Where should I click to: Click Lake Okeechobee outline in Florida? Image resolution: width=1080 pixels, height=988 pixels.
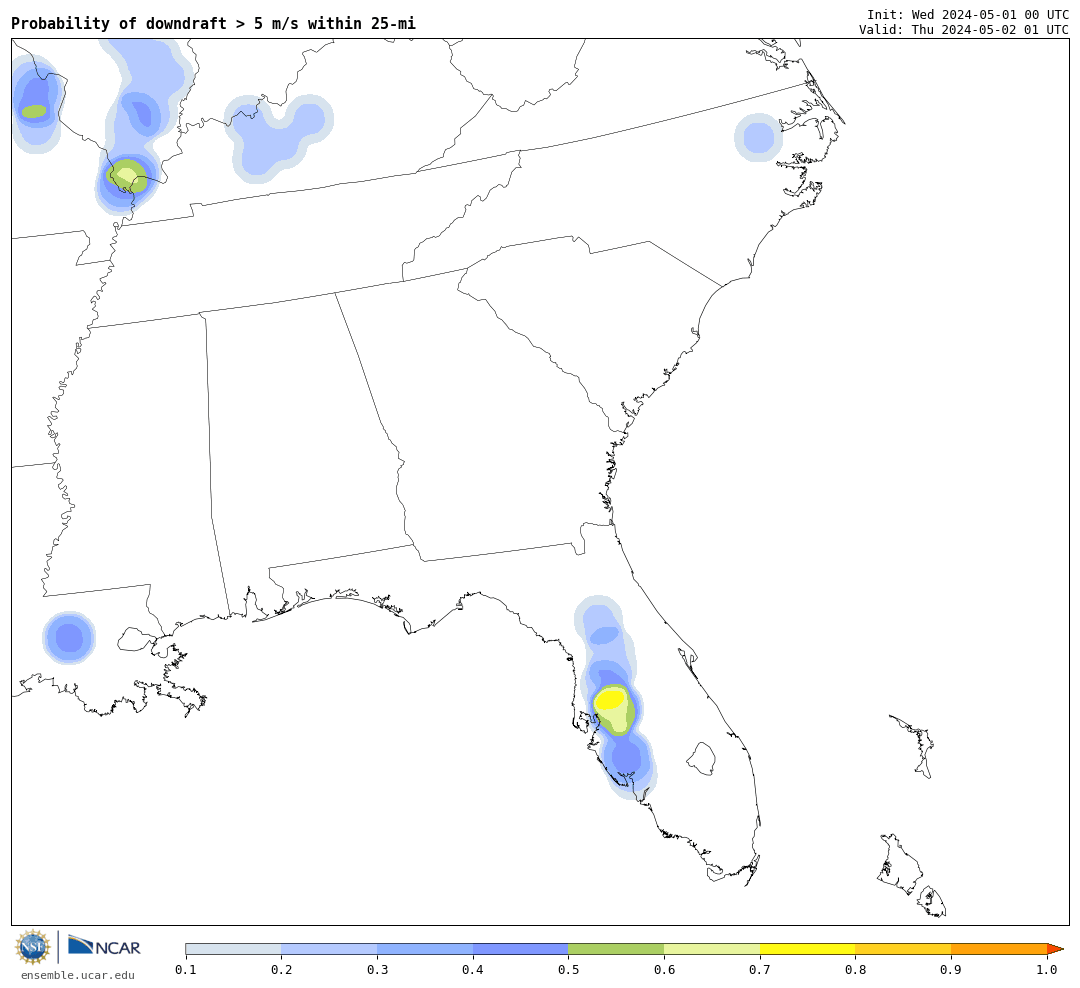click(701, 759)
